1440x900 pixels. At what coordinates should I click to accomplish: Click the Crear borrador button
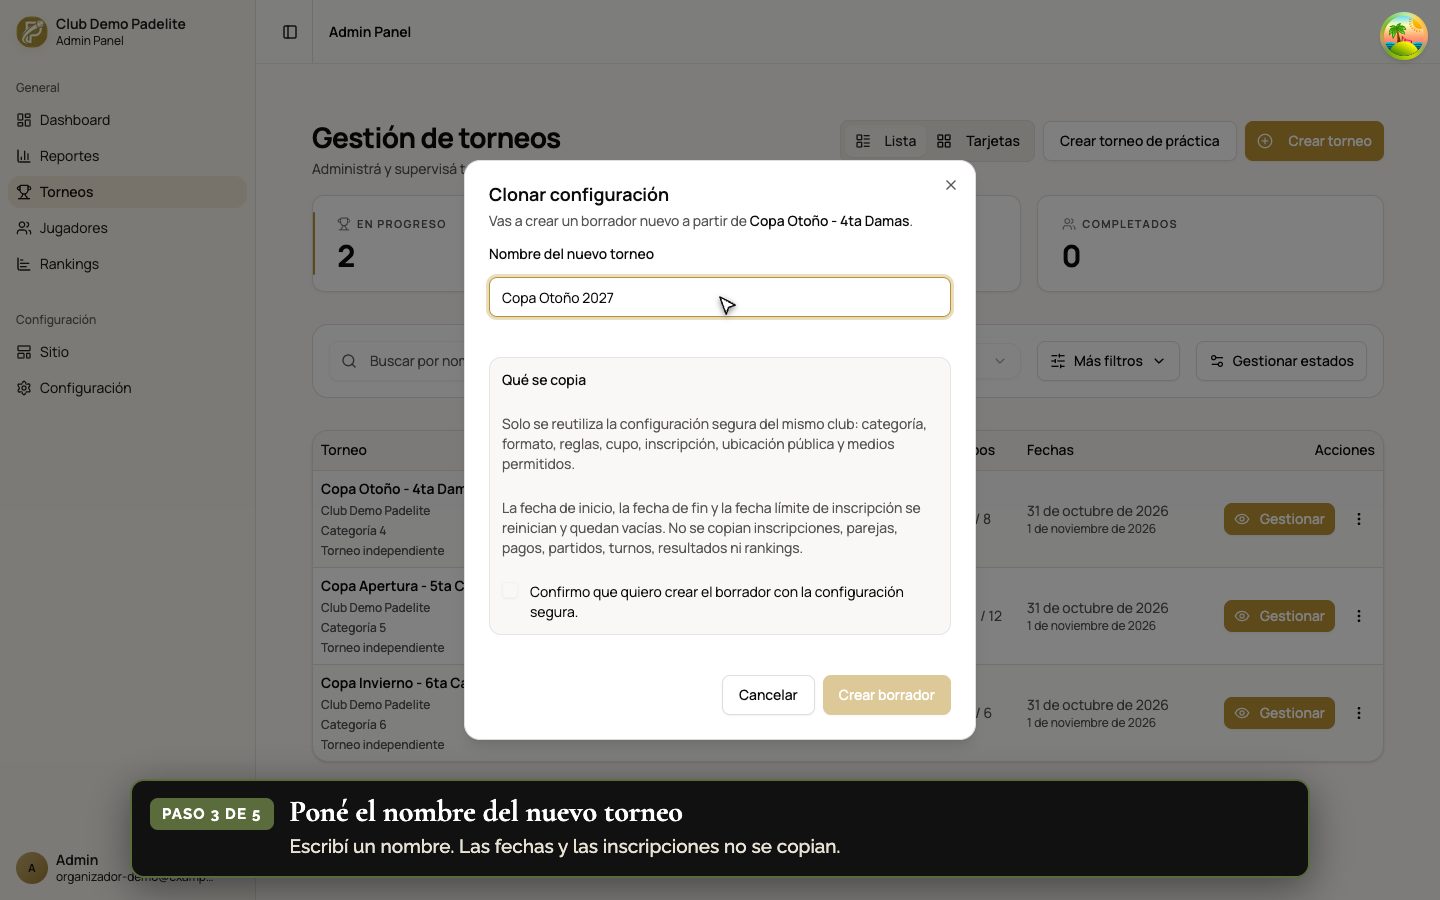click(886, 695)
